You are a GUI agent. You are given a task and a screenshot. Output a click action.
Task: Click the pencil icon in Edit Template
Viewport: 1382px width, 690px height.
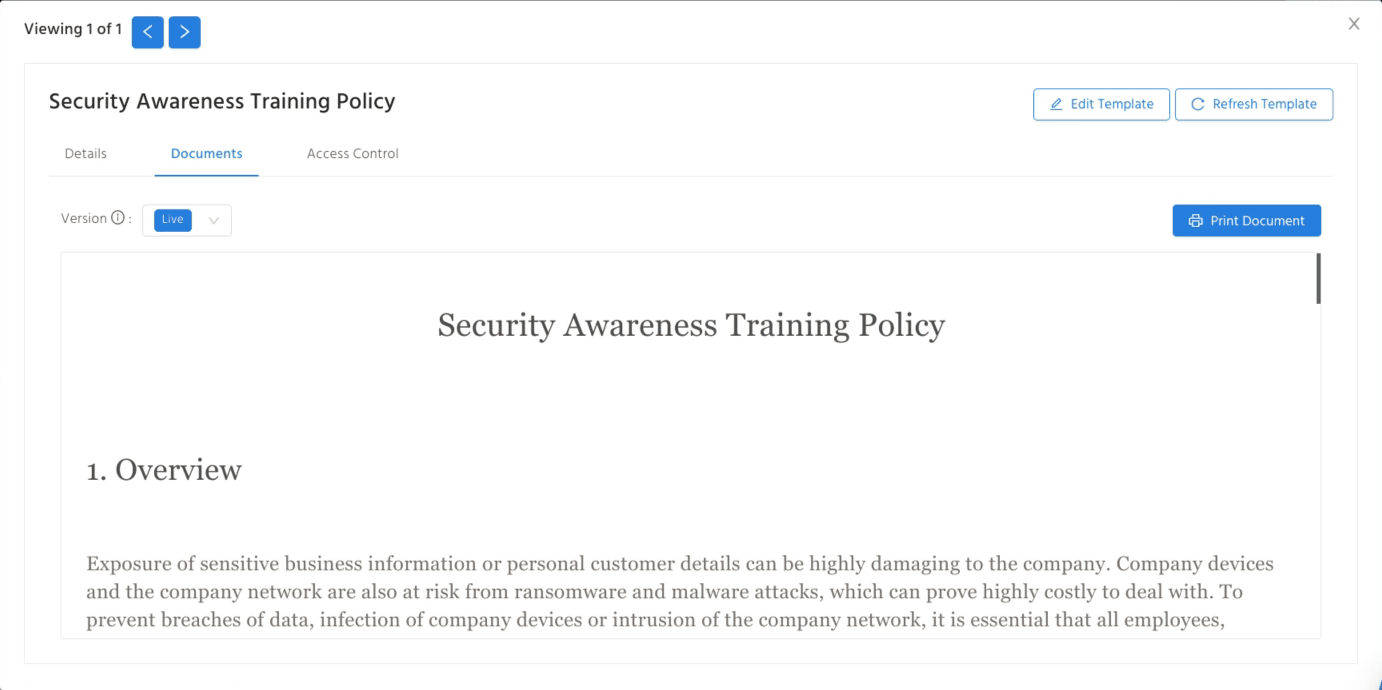[1056, 104]
